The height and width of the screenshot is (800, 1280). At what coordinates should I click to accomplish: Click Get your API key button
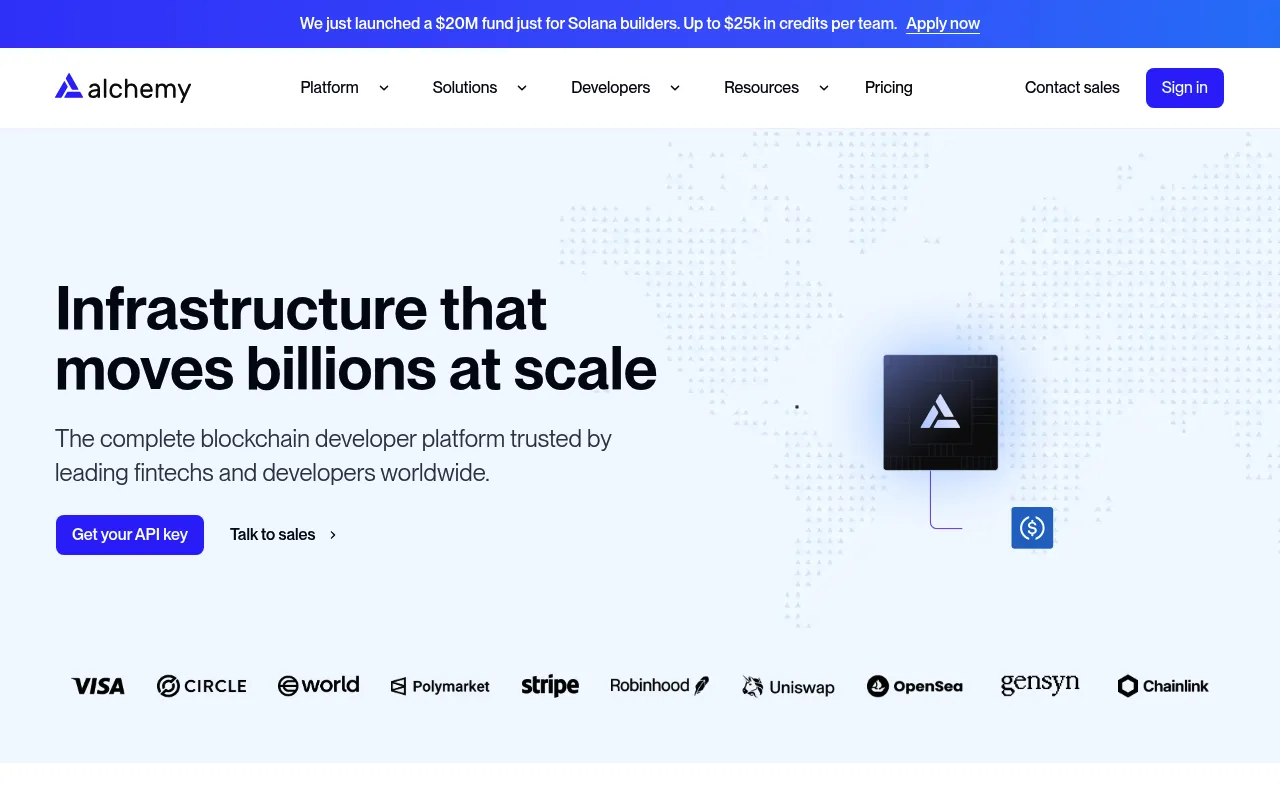pyautogui.click(x=130, y=535)
